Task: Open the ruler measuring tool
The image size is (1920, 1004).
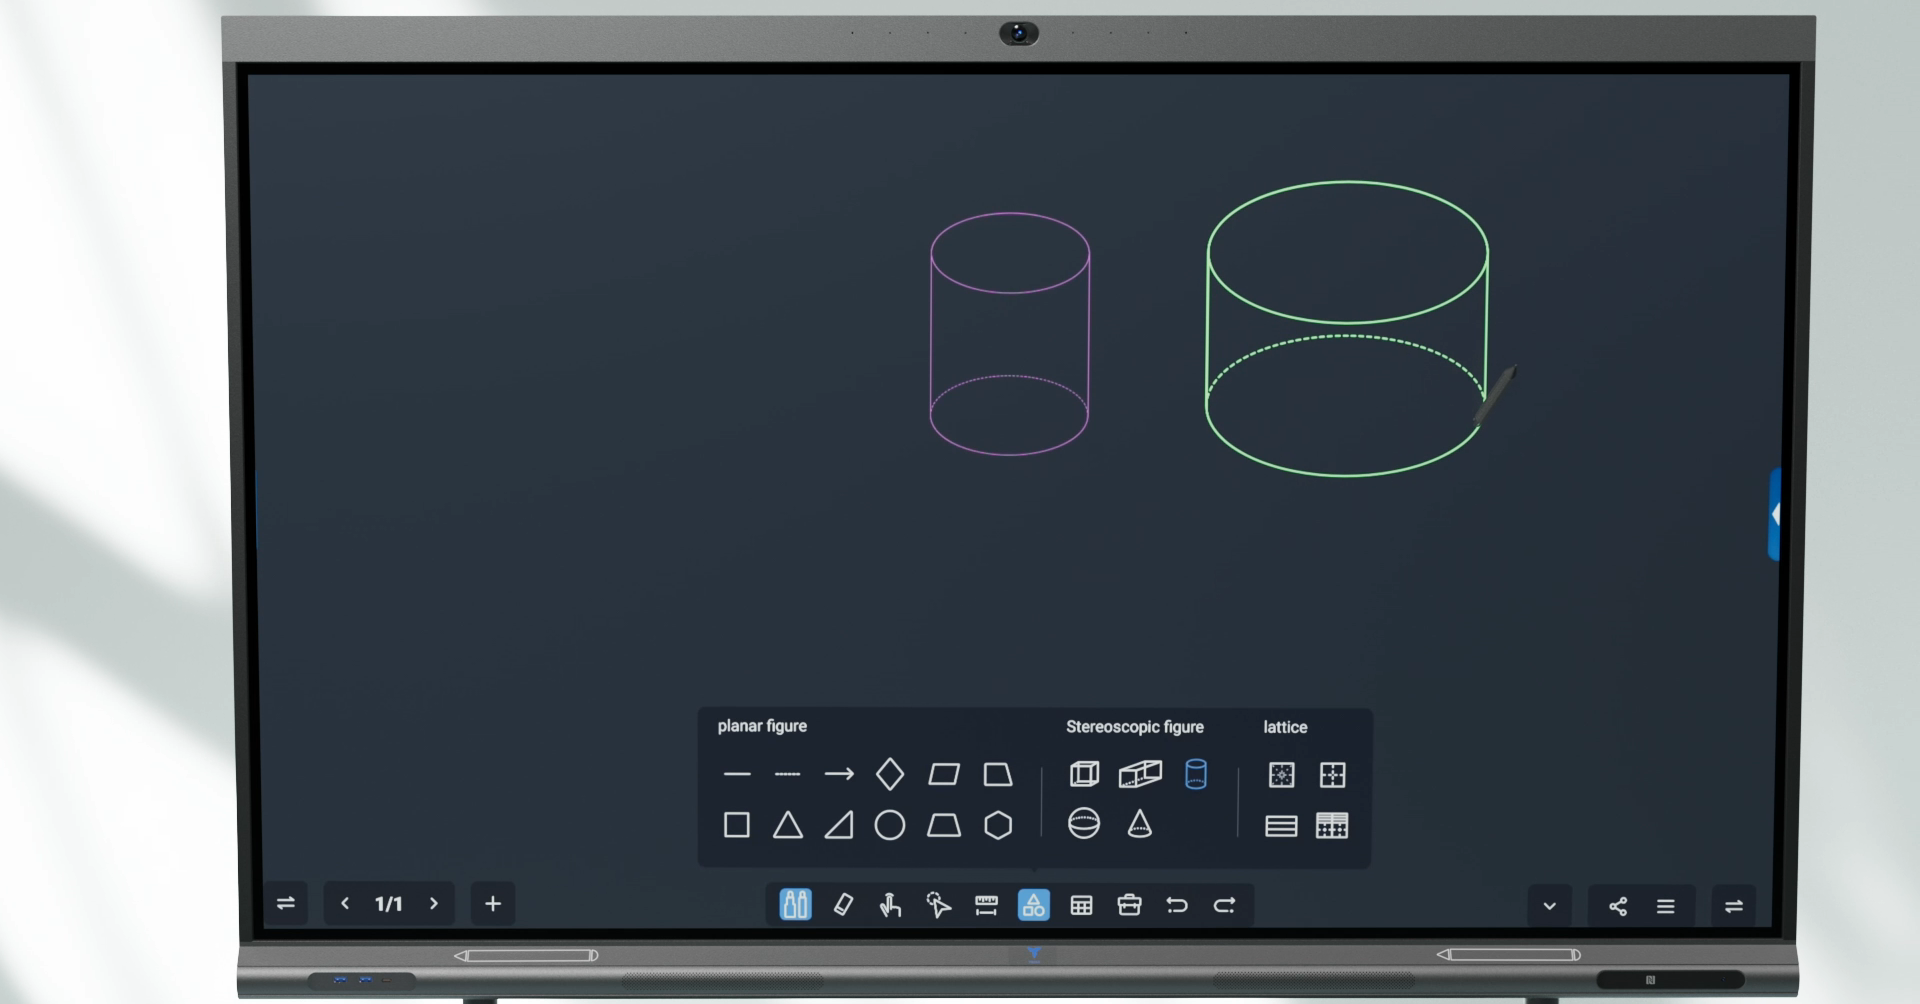Action: [986, 905]
